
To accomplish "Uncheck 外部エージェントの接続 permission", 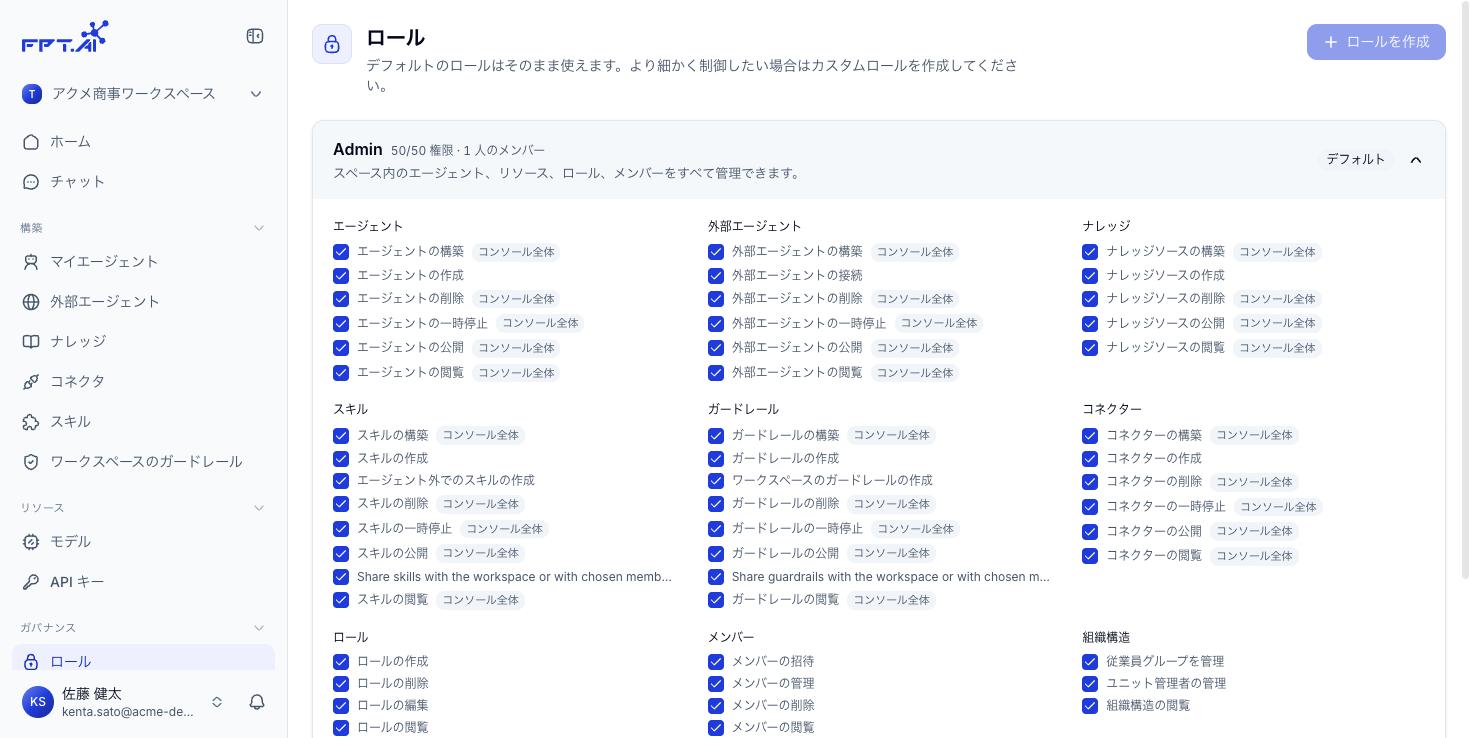I will 716,276.
